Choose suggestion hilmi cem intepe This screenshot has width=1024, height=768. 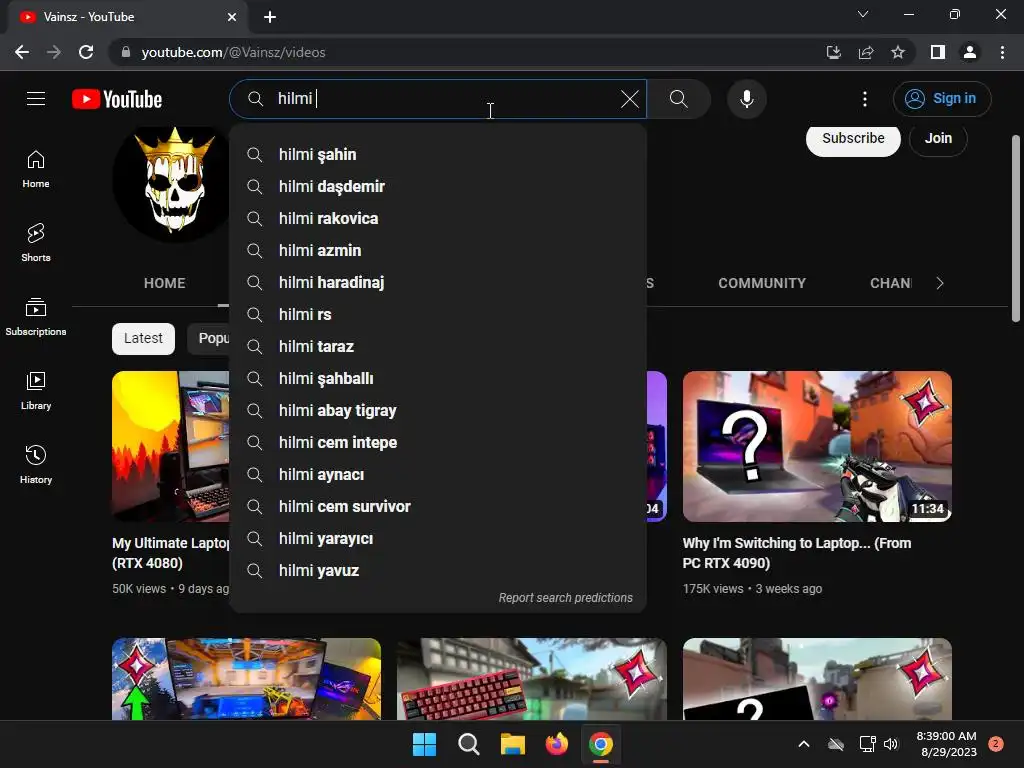[x=438, y=443]
